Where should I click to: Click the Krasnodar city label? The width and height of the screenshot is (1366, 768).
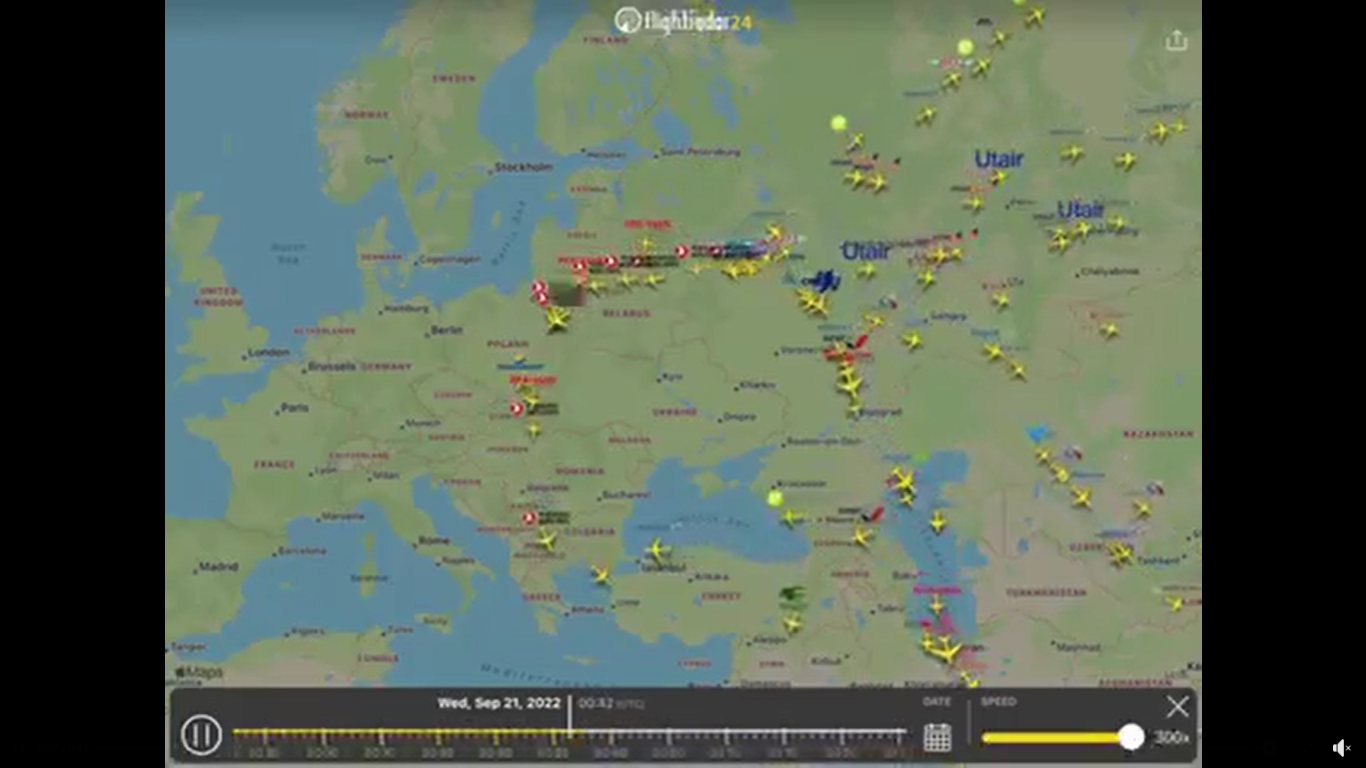coord(801,483)
